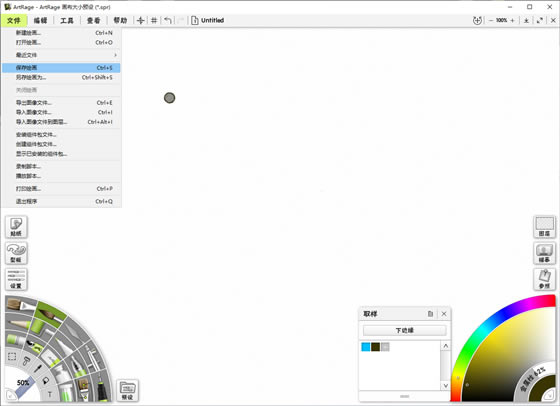
Task: Click the wide button in samples panel
Action: click(405, 330)
